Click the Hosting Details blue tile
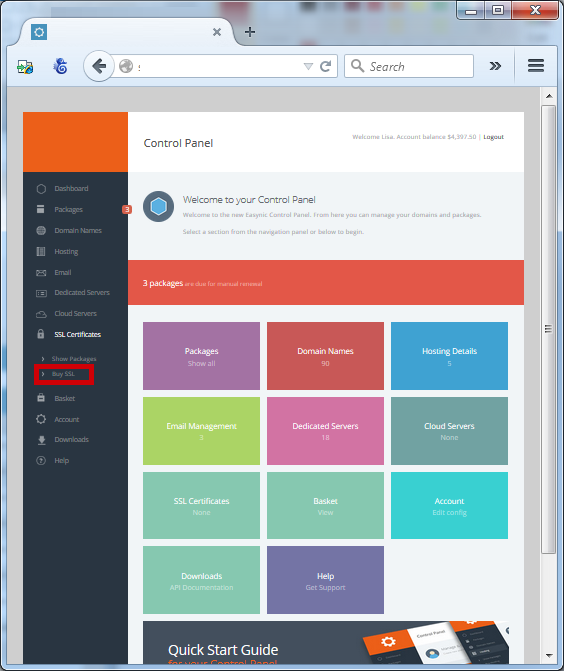Screen dimensions: 564x671 point(449,356)
